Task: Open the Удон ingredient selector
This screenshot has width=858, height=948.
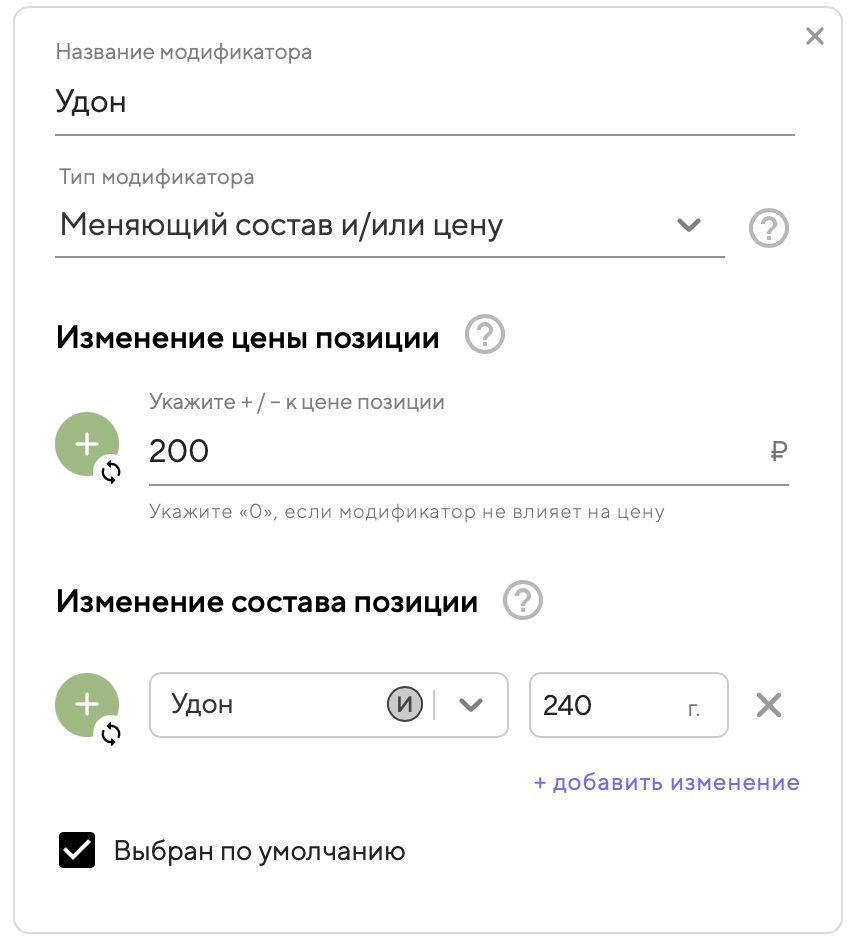Action: (x=270, y=705)
